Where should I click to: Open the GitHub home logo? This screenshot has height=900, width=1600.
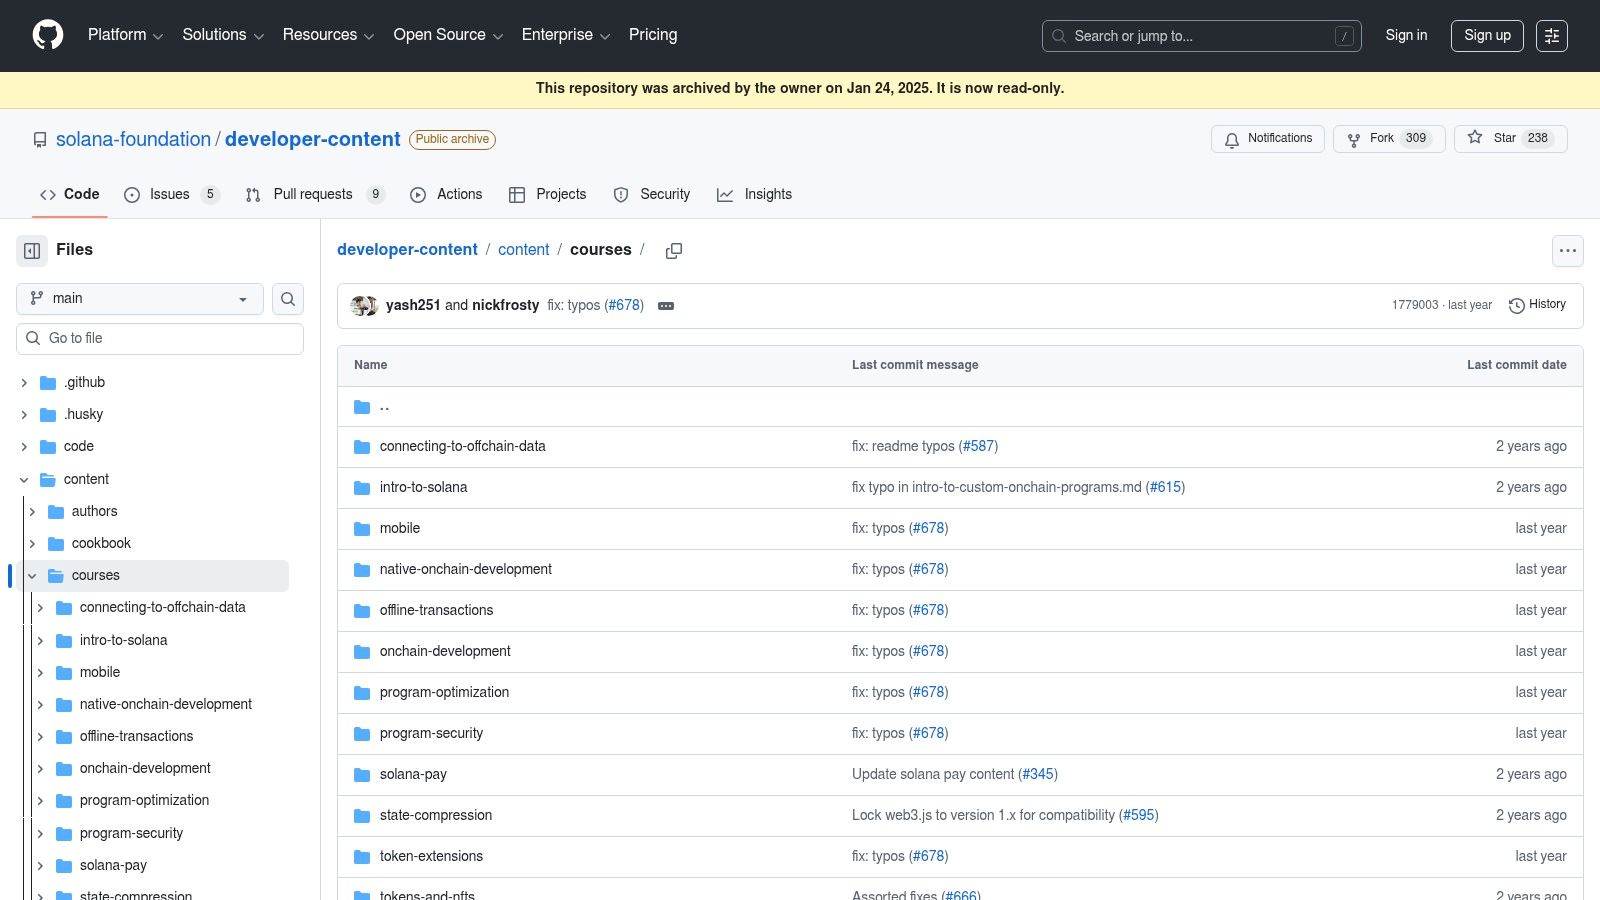click(48, 35)
